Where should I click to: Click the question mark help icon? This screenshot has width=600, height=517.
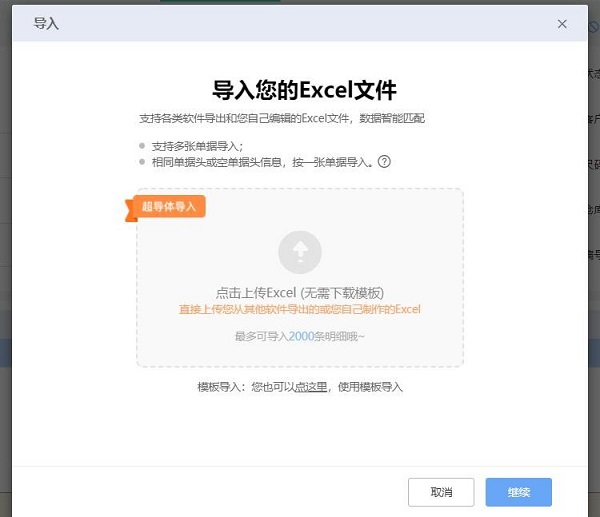click(x=384, y=162)
